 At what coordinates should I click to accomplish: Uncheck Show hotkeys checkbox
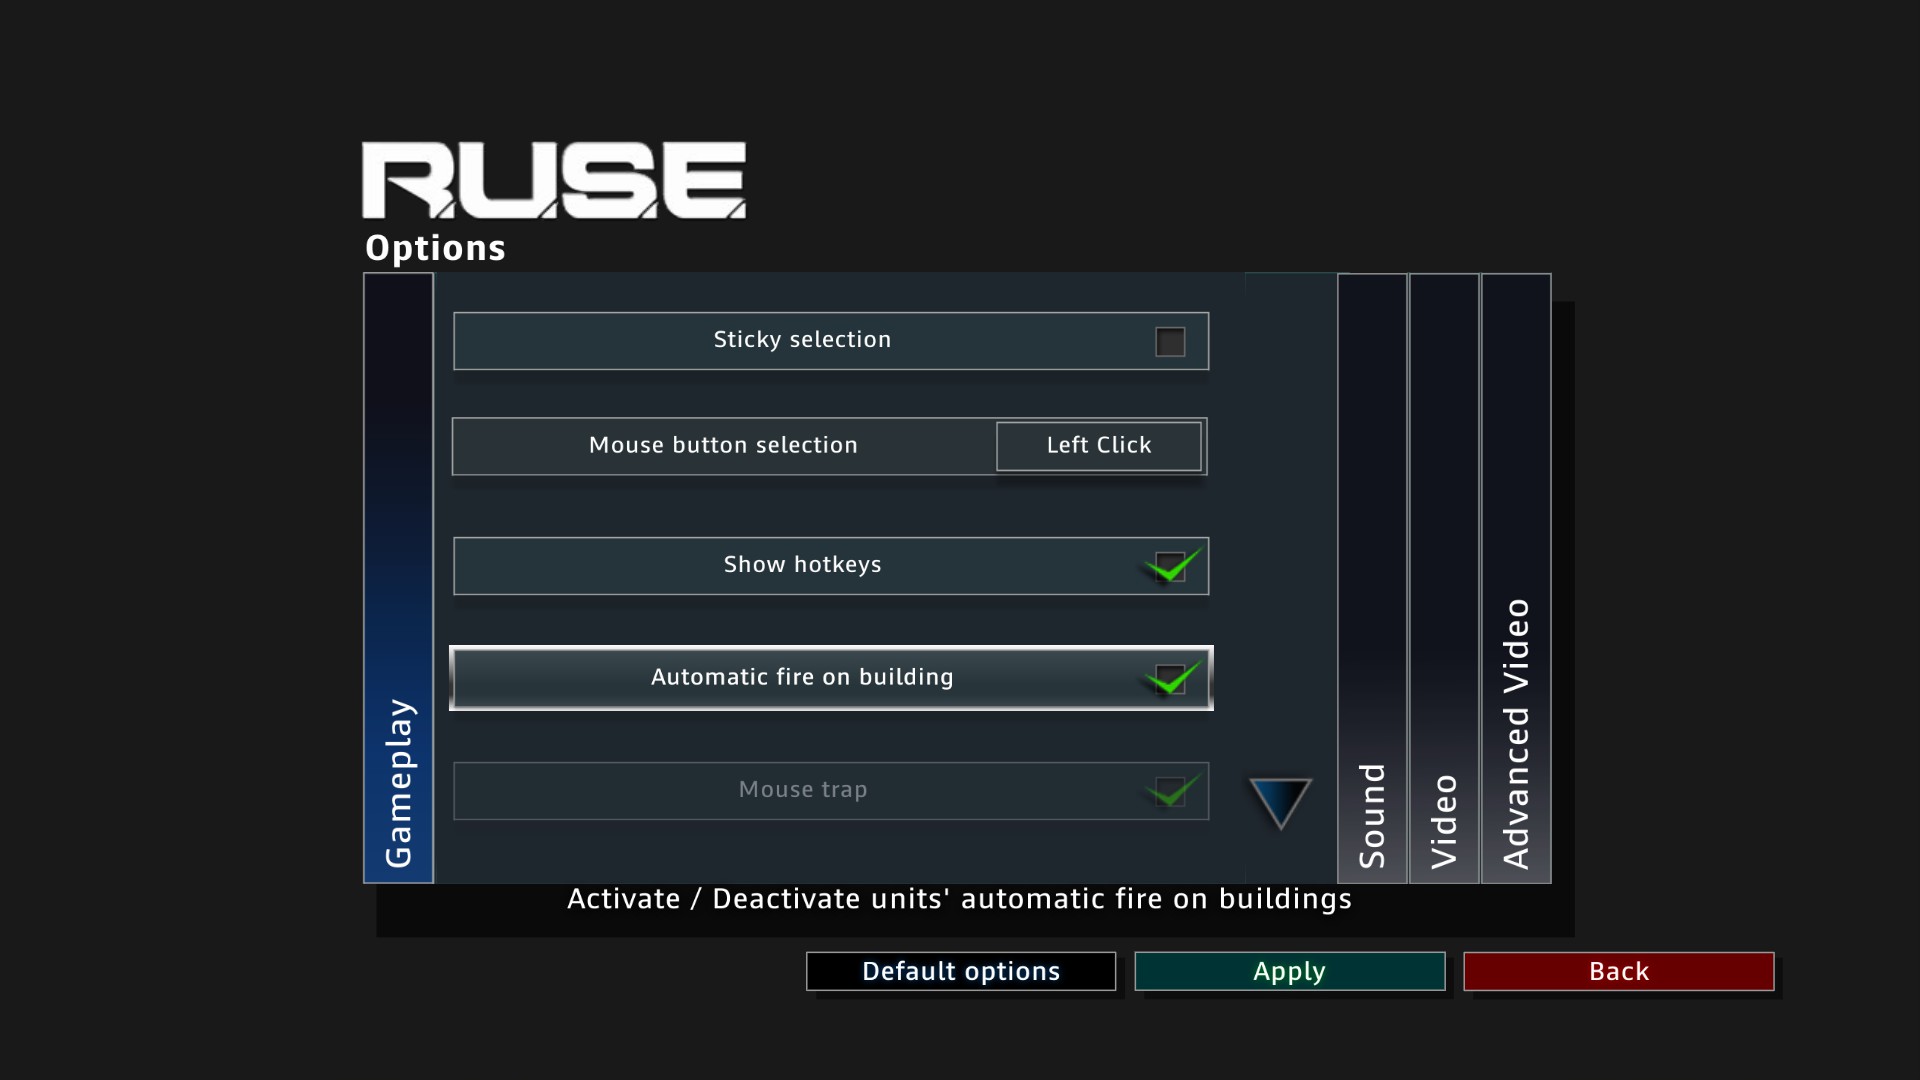[x=1170, y=567]
